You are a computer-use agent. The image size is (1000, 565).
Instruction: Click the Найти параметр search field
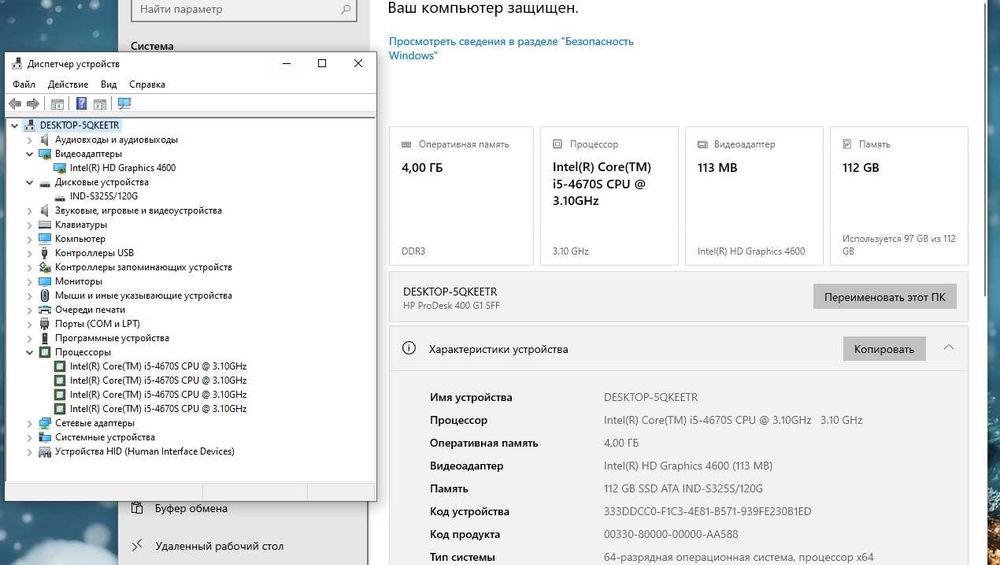click(244, 10)
